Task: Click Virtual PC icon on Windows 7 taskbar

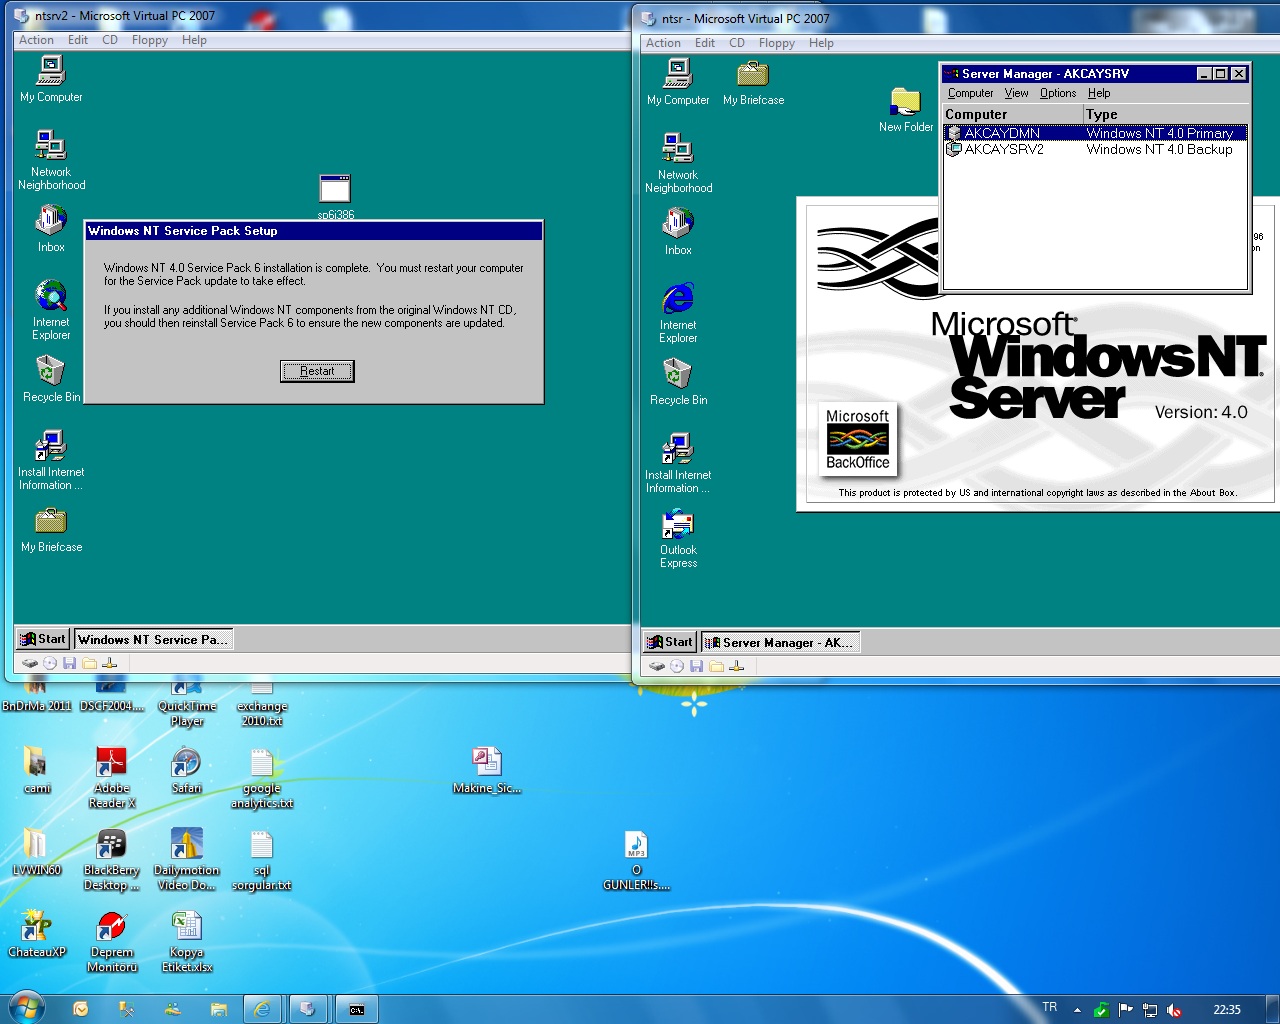Action: click(x=308, y=1009)
